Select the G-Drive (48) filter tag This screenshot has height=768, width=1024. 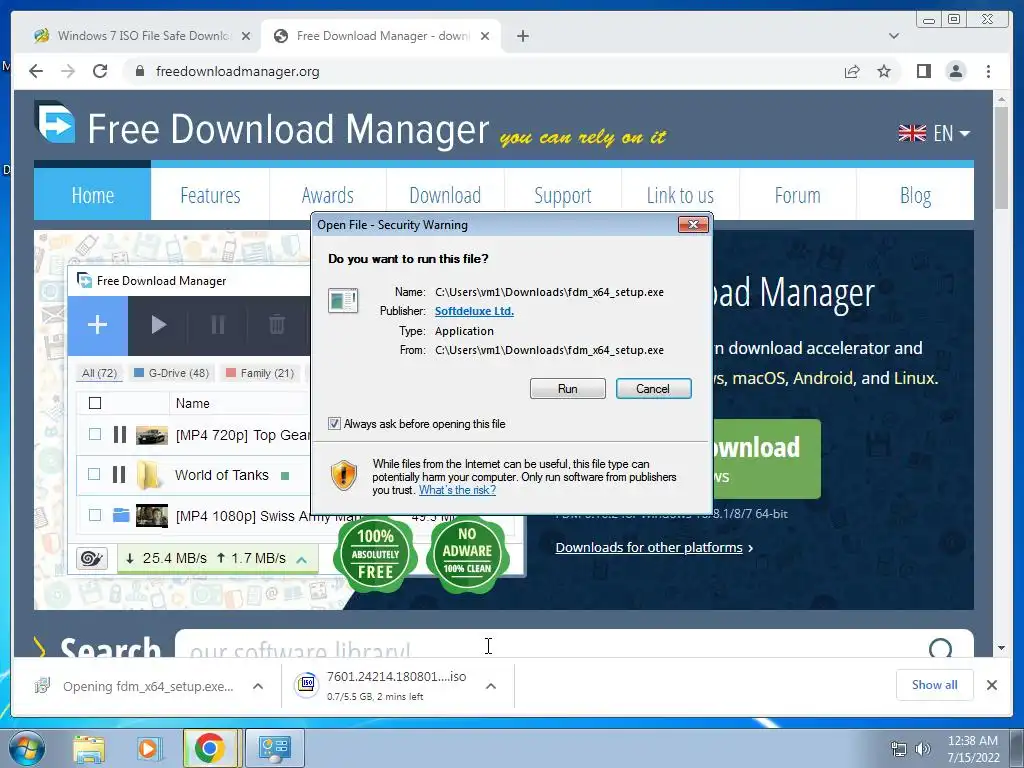(x=171, y=373)
